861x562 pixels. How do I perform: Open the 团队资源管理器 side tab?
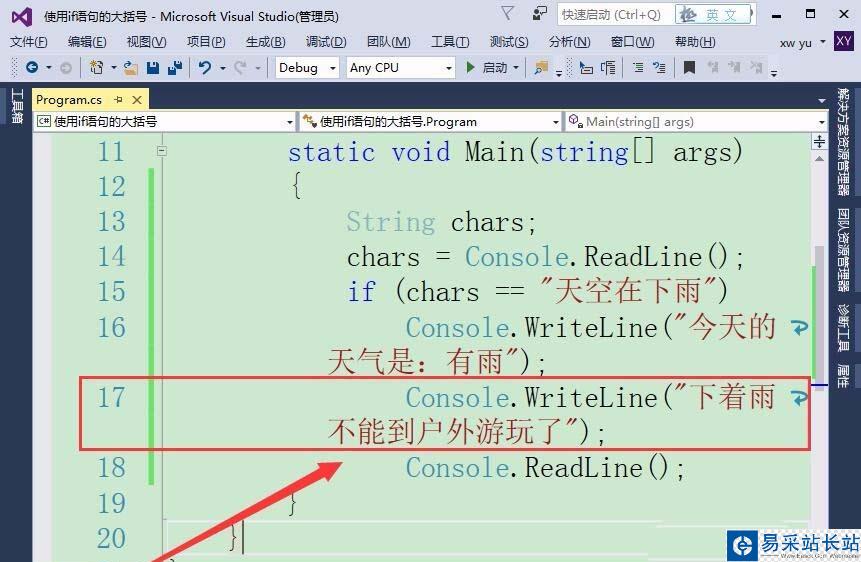pyautogui.click(x=843, y=250)
